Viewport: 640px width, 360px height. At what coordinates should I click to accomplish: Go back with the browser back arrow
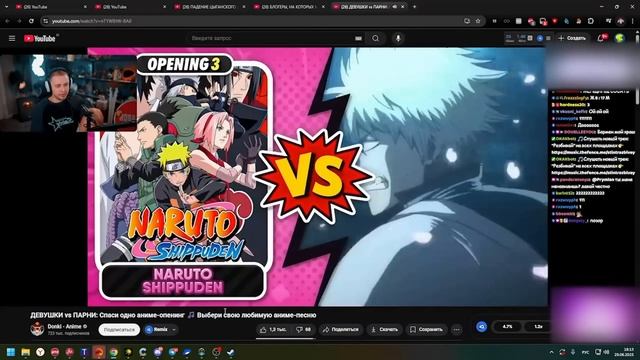7,21
